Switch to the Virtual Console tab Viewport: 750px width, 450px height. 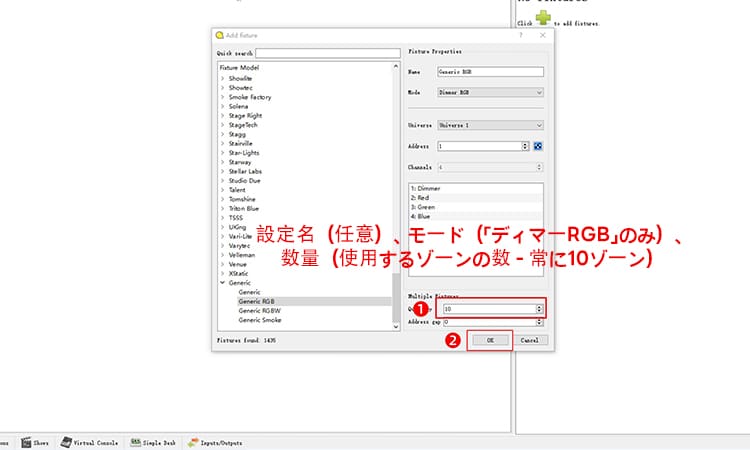coord(89,443)
